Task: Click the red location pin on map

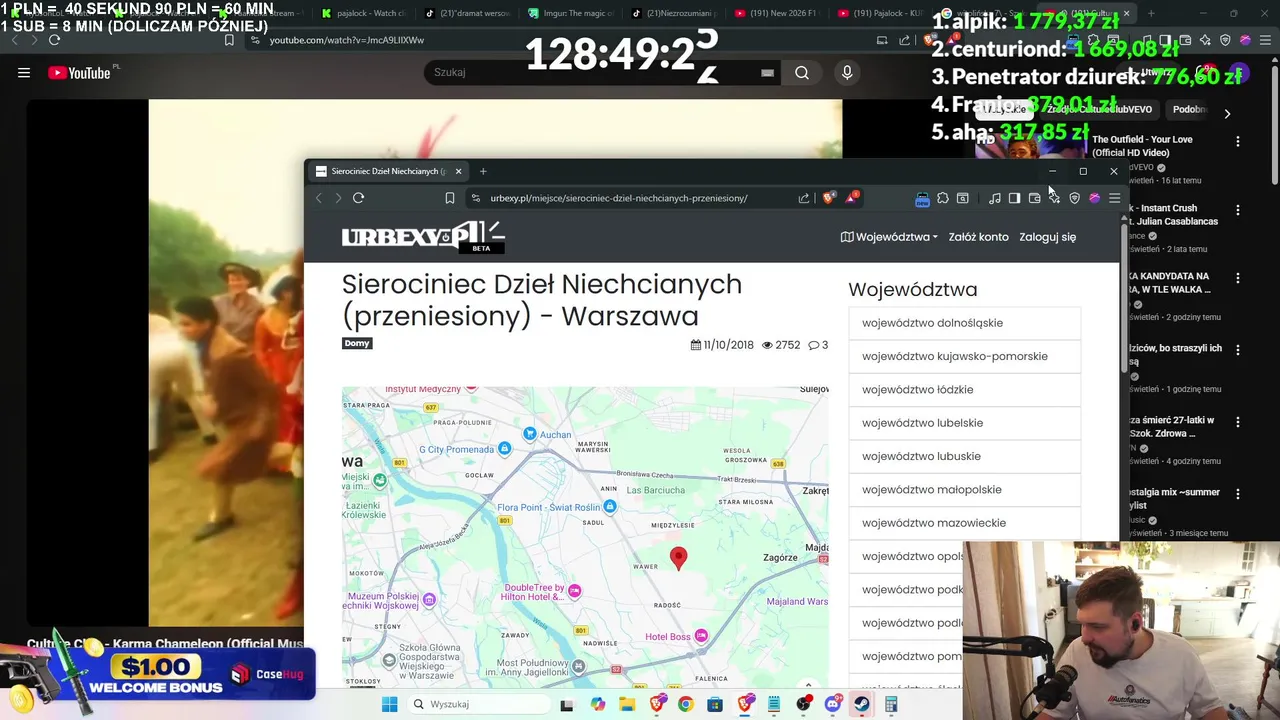Action: [x=678, y=557]
